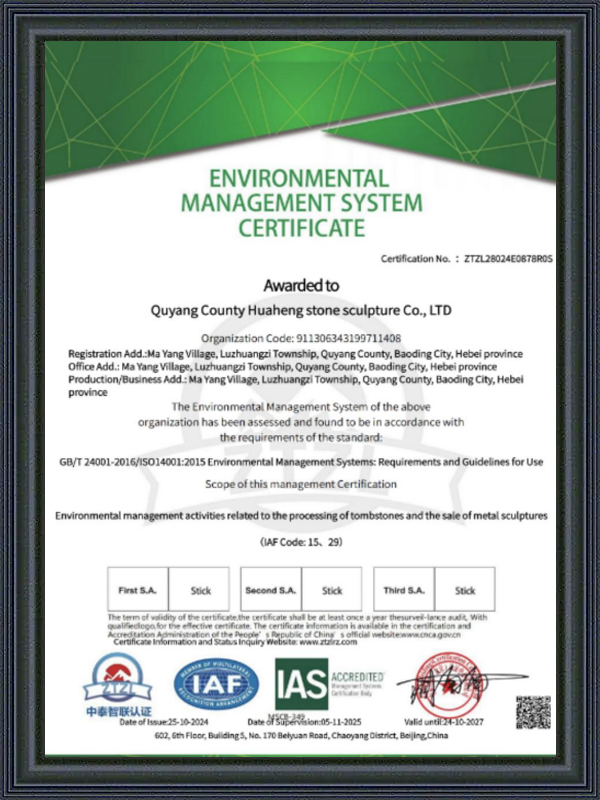600x800 pixels.
Task: Click the MSCB-349 label under IAS
Action: coord(286,716)
